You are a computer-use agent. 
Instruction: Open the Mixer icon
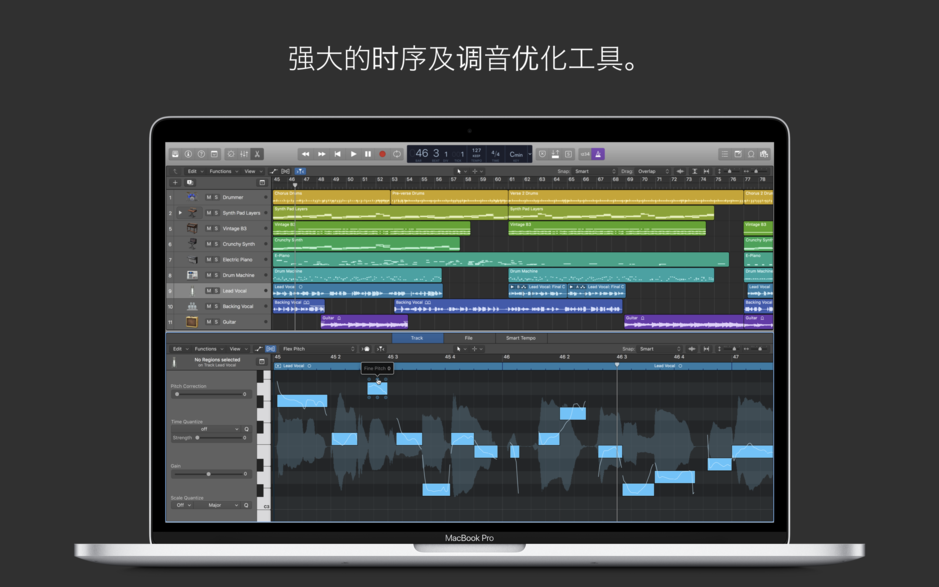(x=242, y=155)
